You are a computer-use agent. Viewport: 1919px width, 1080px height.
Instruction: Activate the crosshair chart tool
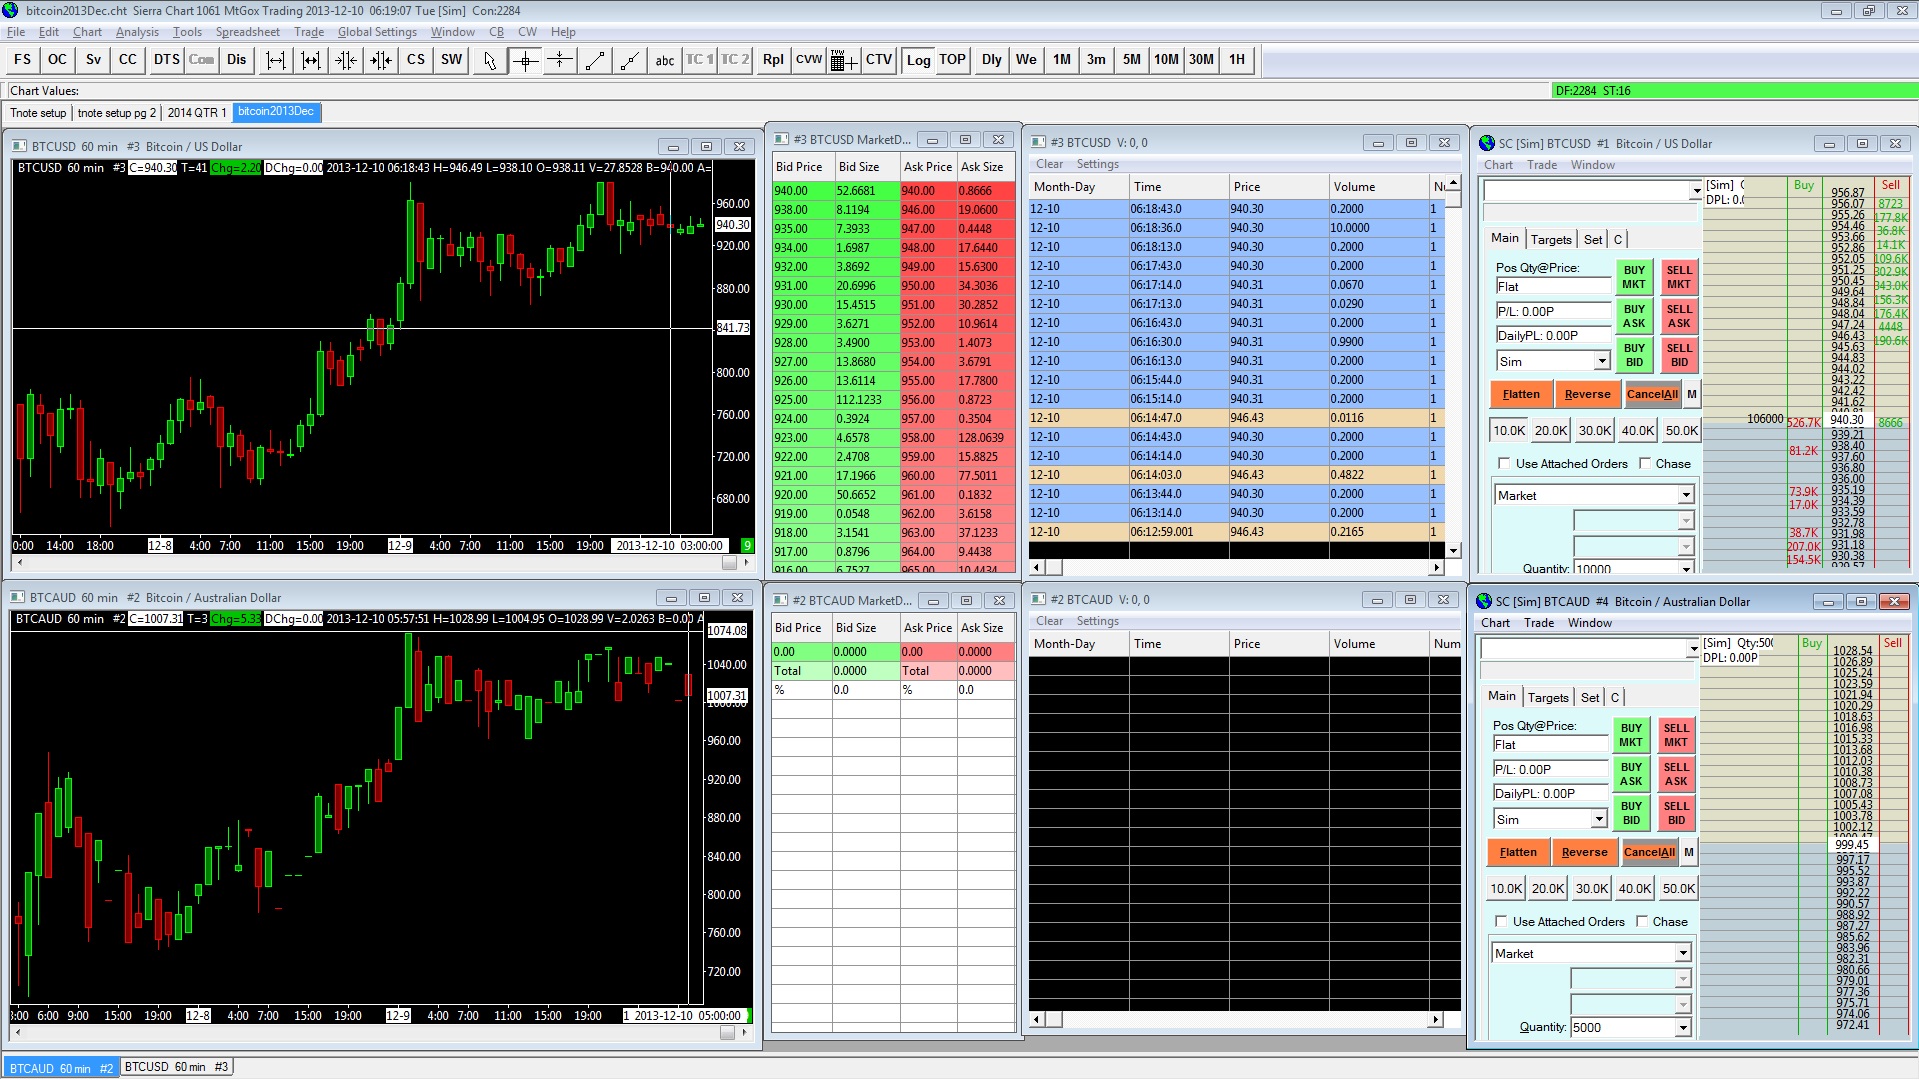click(x=525, y=60)
